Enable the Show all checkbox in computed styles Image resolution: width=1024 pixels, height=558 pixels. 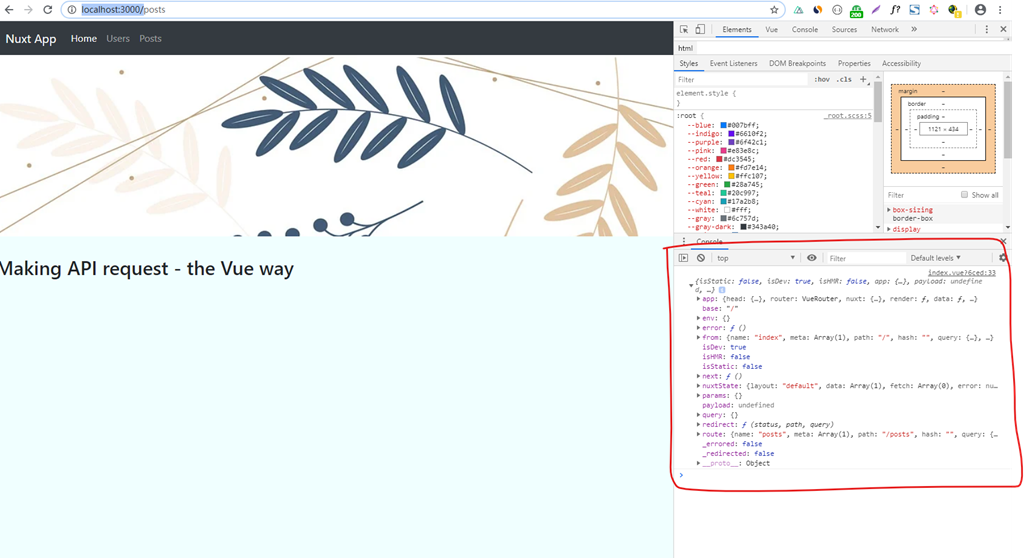965,195
